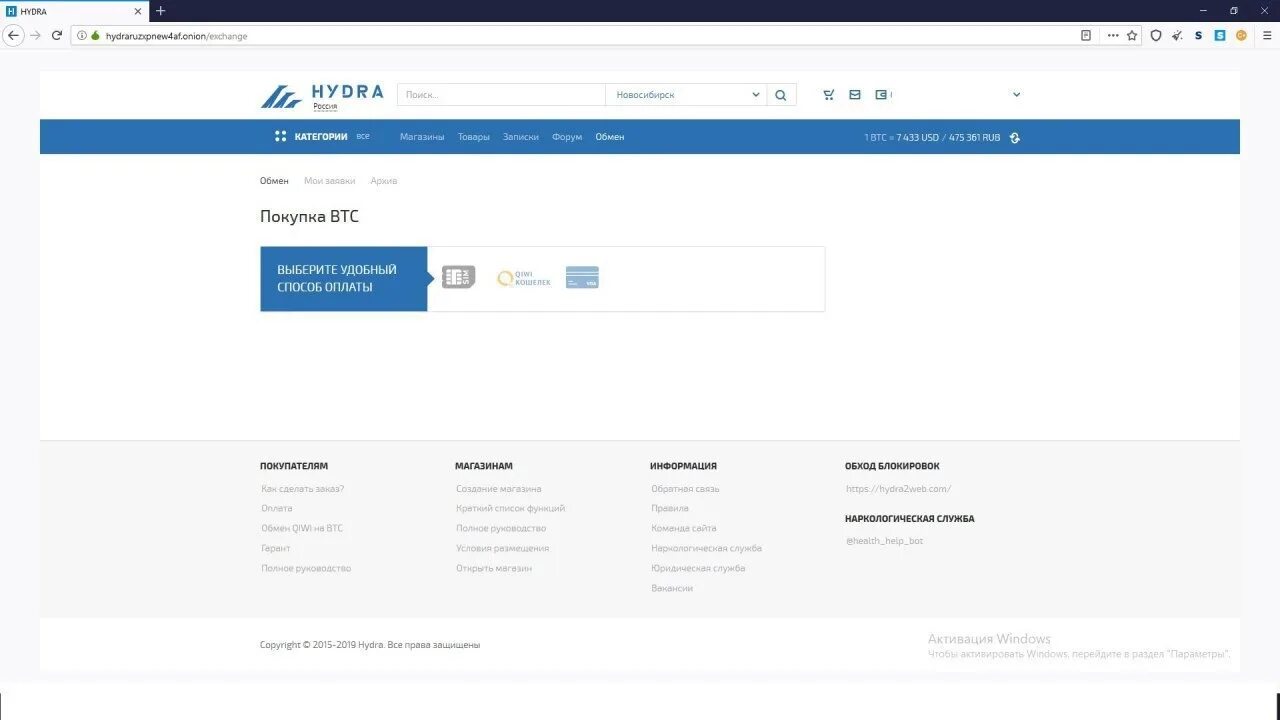Click the browser address bar URL
This screenshot has width=1280, height=720.
point(176,36)
